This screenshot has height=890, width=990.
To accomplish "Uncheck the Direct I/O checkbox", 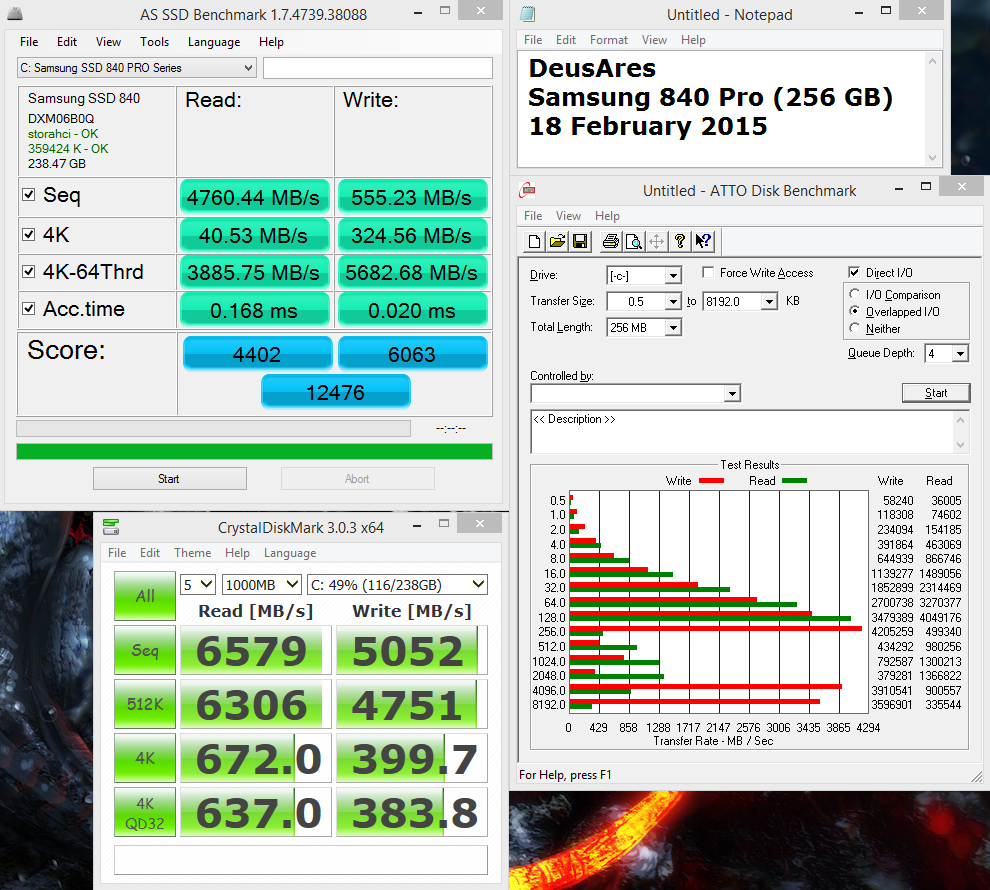I will click(854, 273).
